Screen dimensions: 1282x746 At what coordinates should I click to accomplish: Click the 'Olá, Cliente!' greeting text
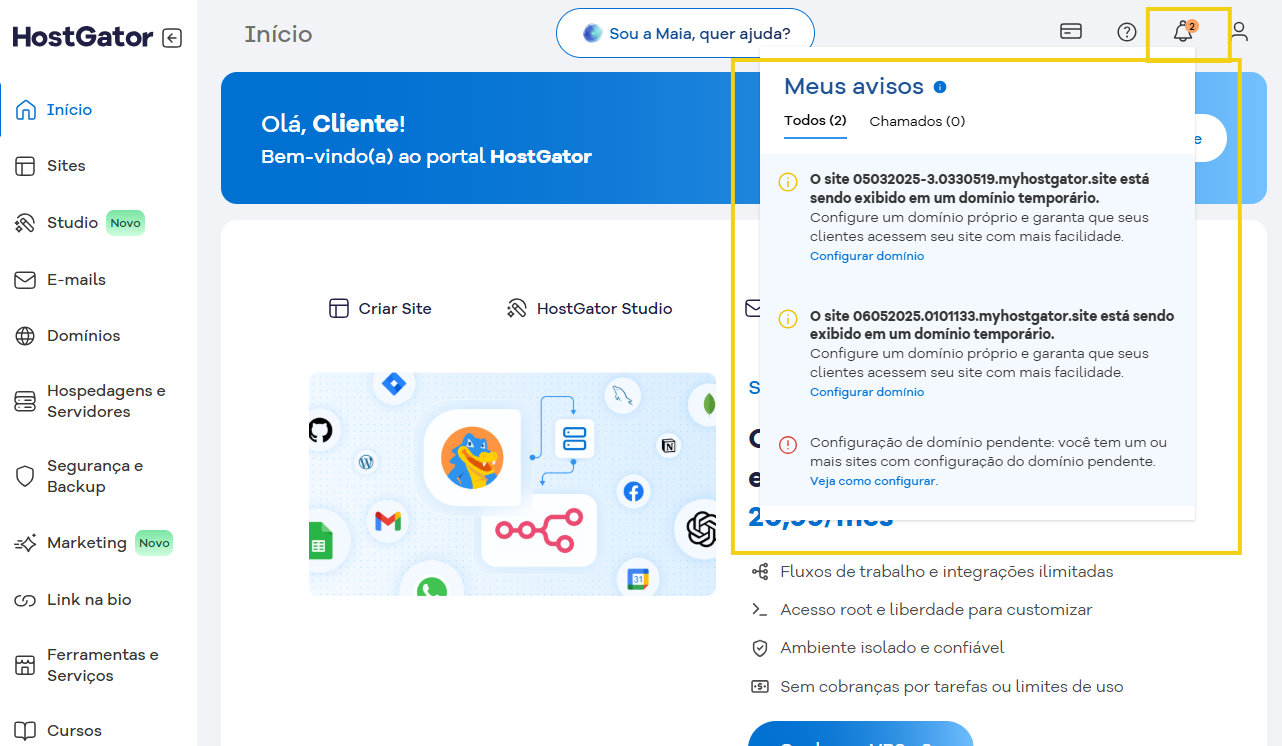click(333, 124)
